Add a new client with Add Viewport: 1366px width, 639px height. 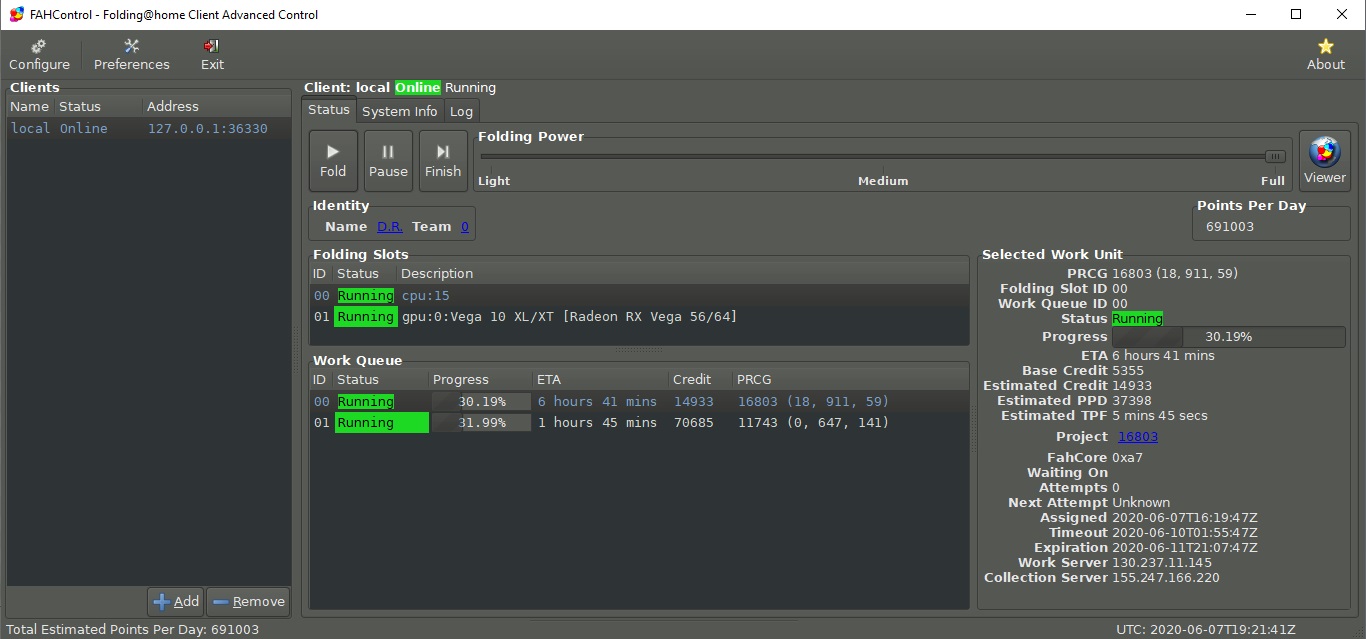176,602
